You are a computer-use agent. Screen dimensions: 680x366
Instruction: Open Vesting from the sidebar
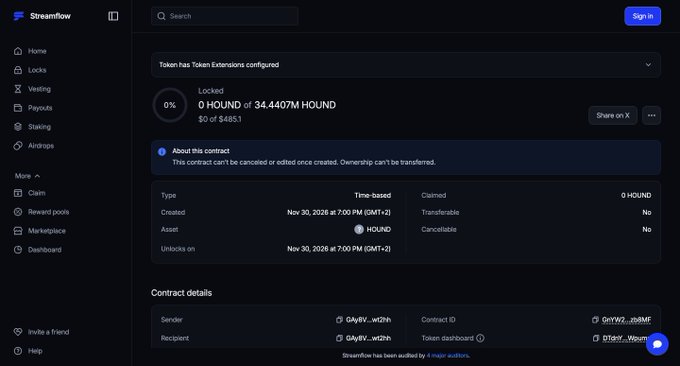pos(39,89)
